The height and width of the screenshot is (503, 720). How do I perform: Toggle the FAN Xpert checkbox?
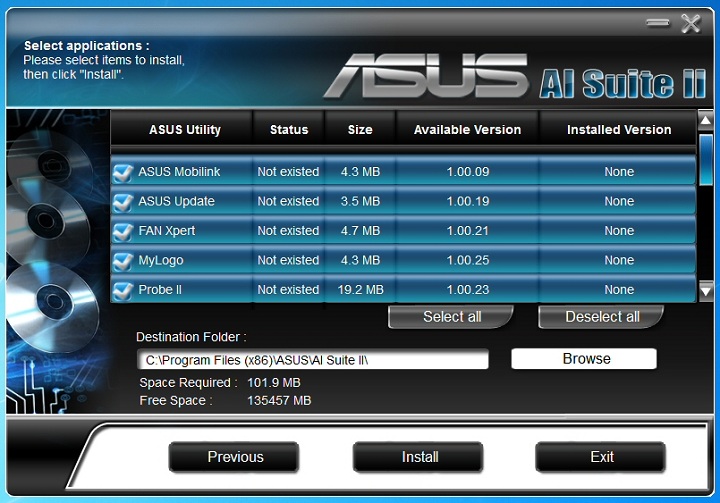click(123, 232)
